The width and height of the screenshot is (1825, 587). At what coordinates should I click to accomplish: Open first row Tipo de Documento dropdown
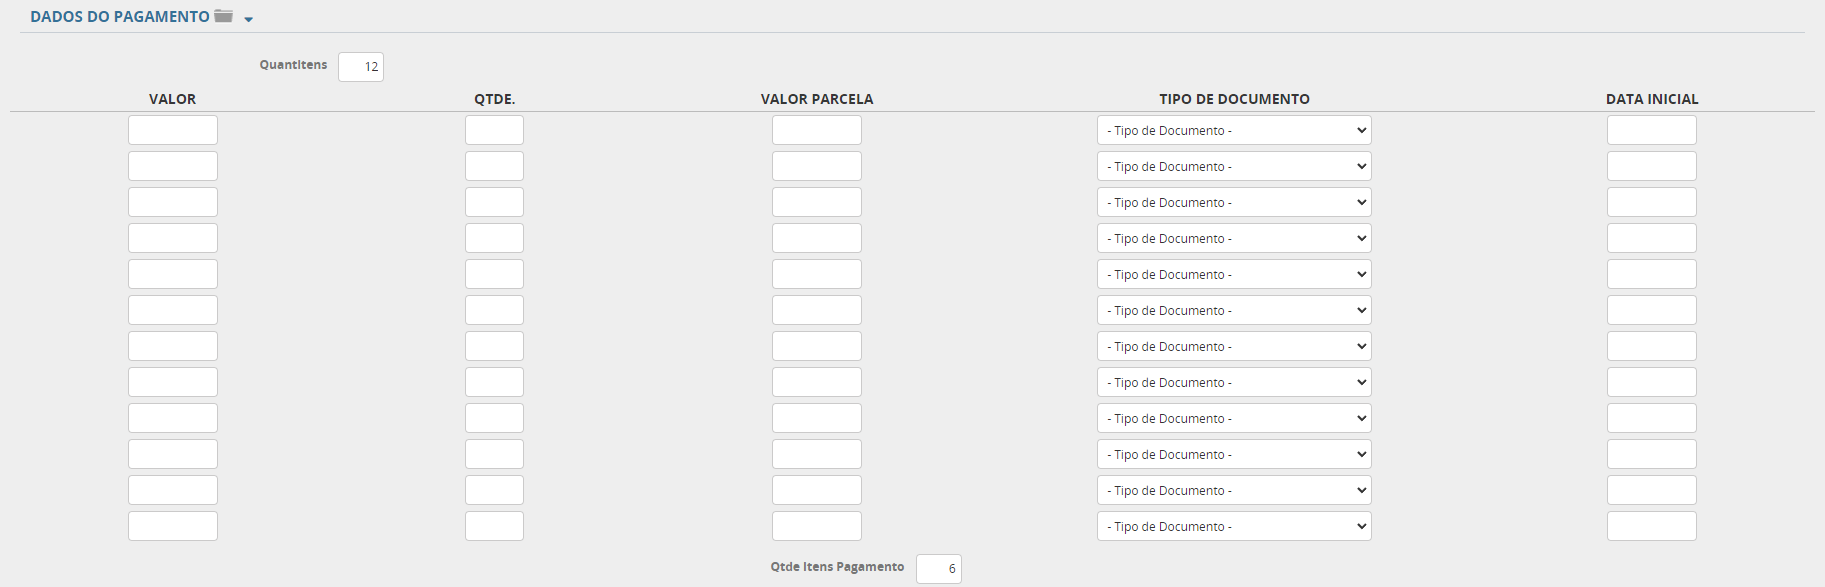tap(1234, 131)
